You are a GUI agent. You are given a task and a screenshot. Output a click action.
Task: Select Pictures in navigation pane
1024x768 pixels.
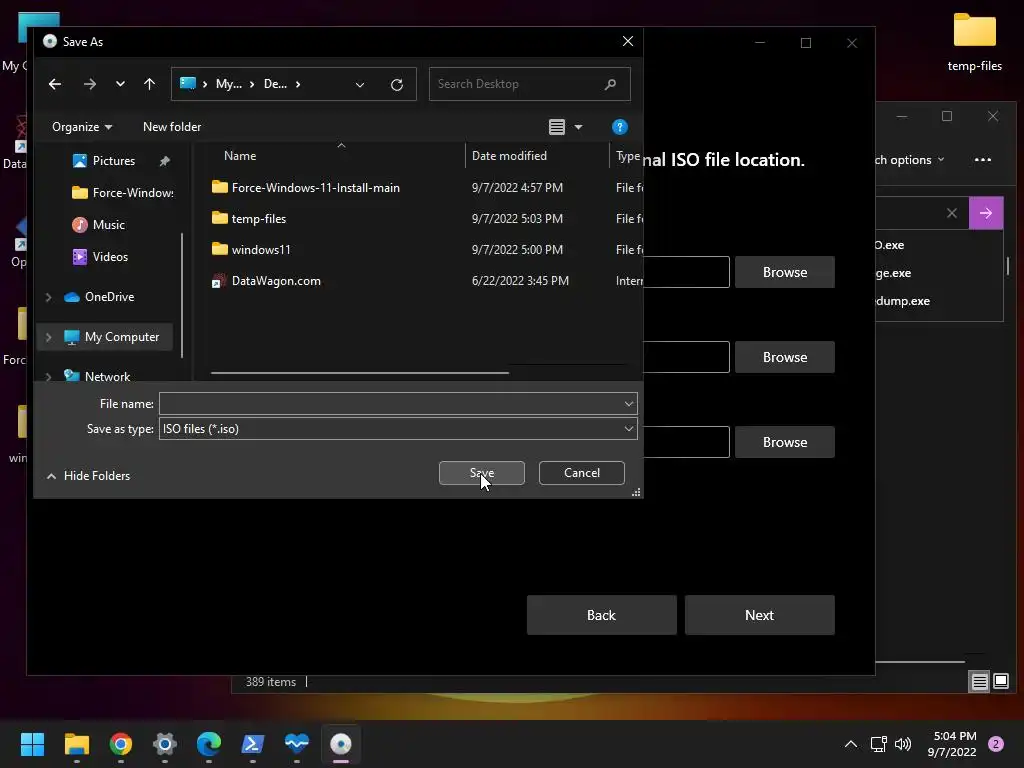point(114,161)
